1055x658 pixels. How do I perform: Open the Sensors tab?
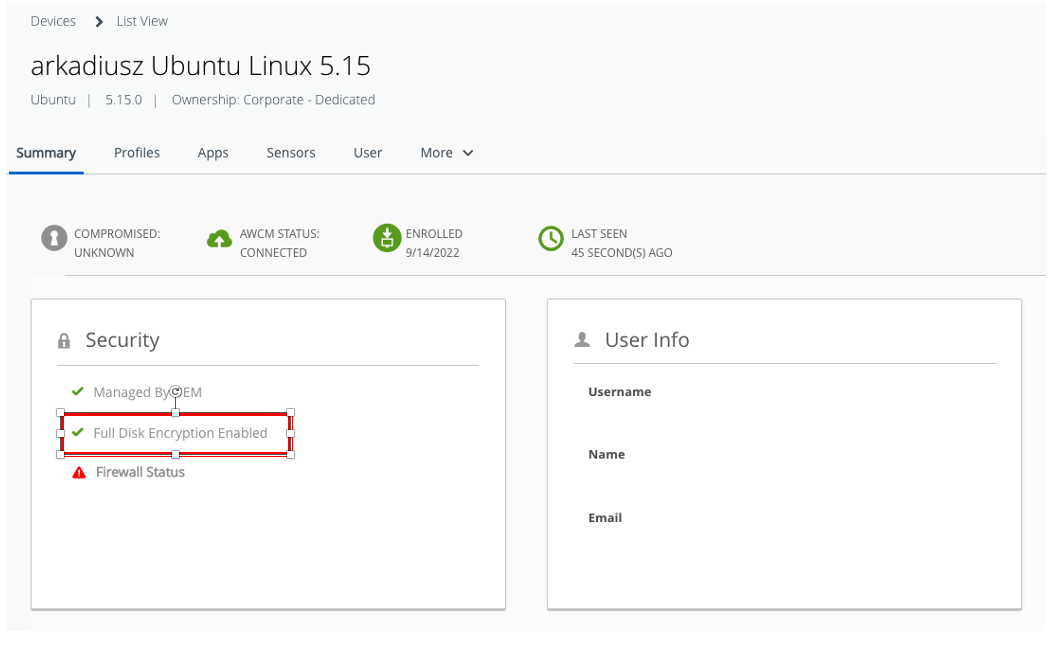pyautogui.click(x=291, y=153)
